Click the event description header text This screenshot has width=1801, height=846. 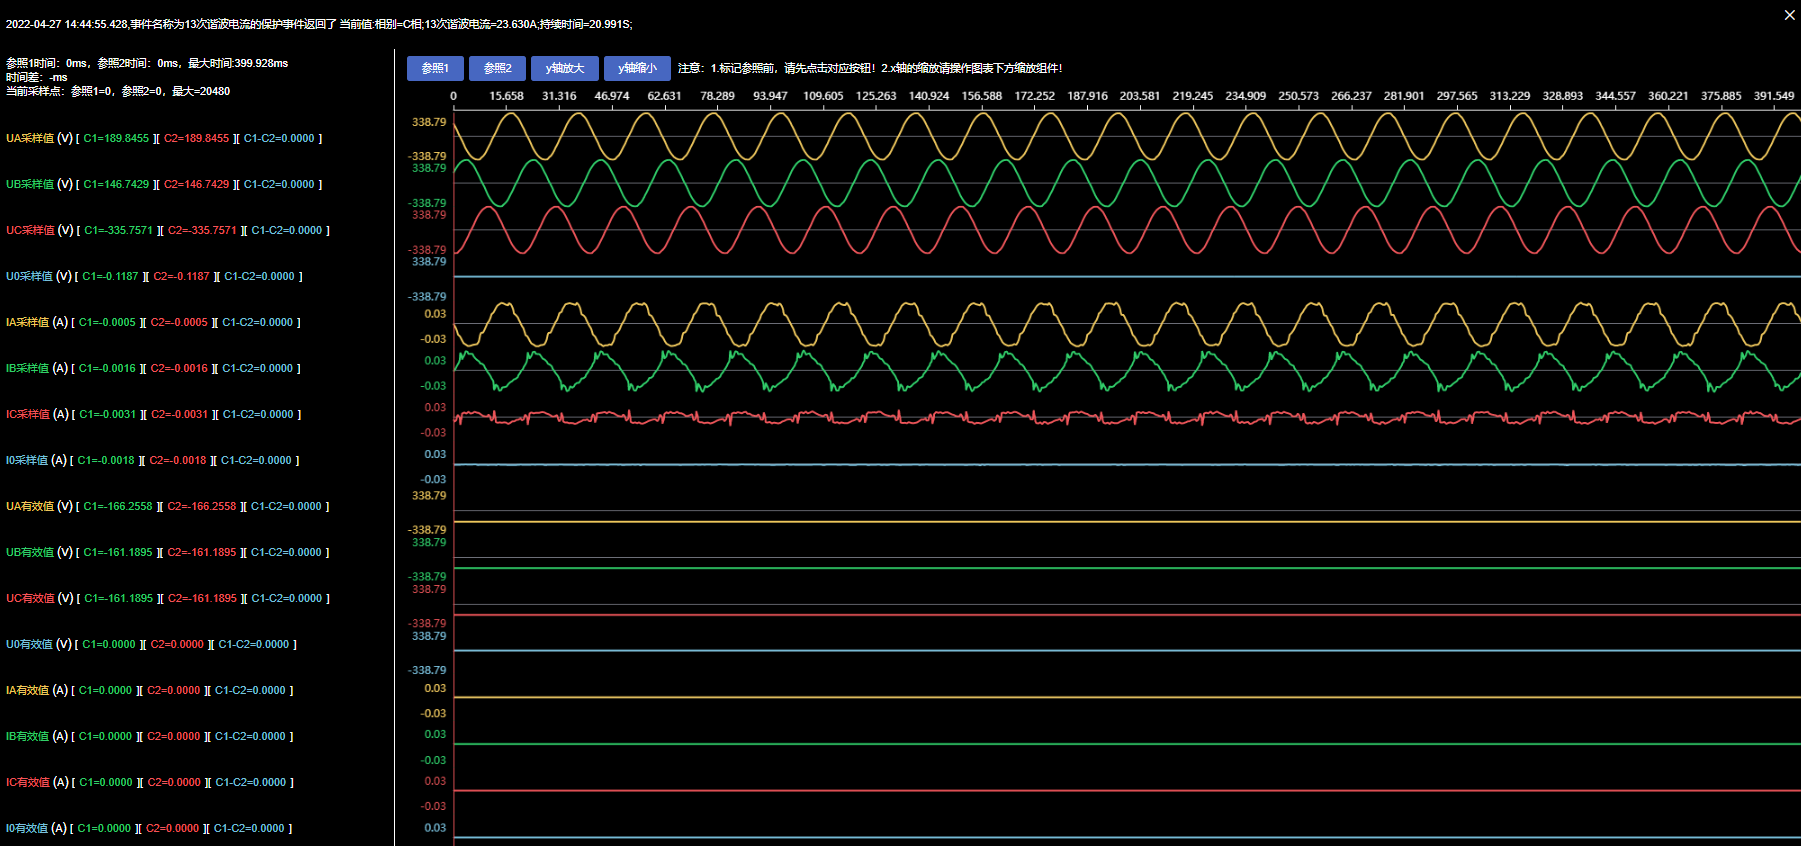coord(319,24)
